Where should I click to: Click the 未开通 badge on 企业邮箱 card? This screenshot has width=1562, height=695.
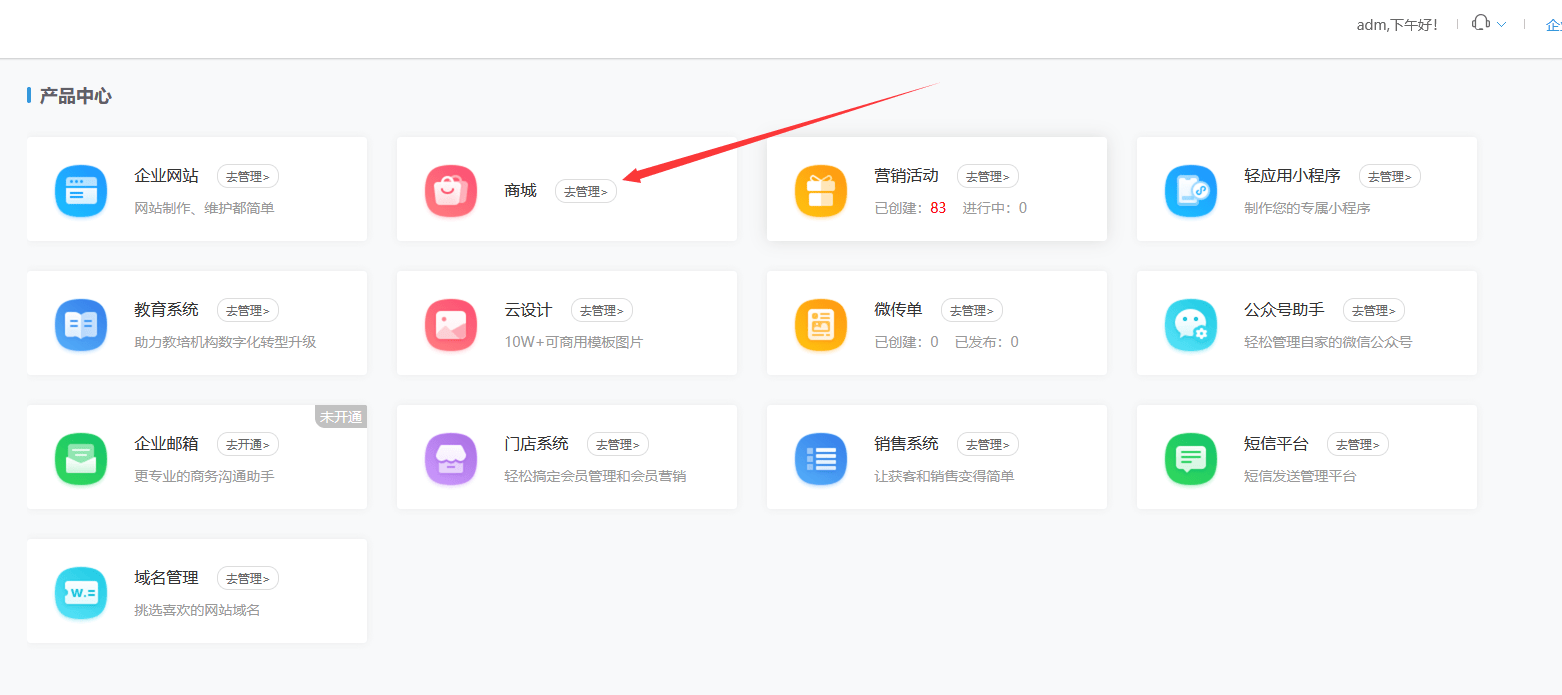click(341, 417)
